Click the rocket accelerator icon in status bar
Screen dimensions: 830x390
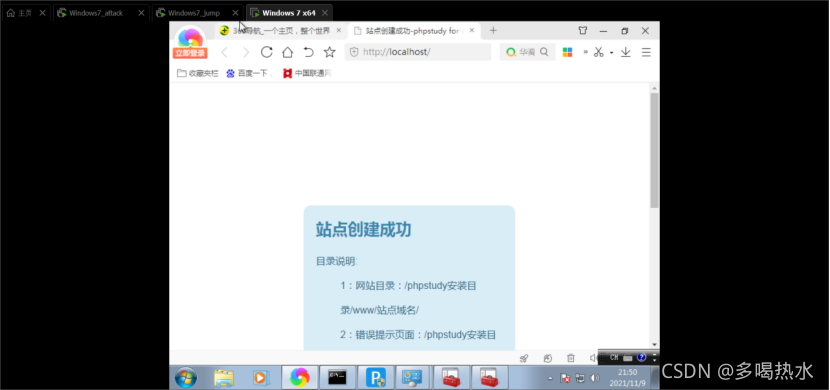click(x=524, y=358)
